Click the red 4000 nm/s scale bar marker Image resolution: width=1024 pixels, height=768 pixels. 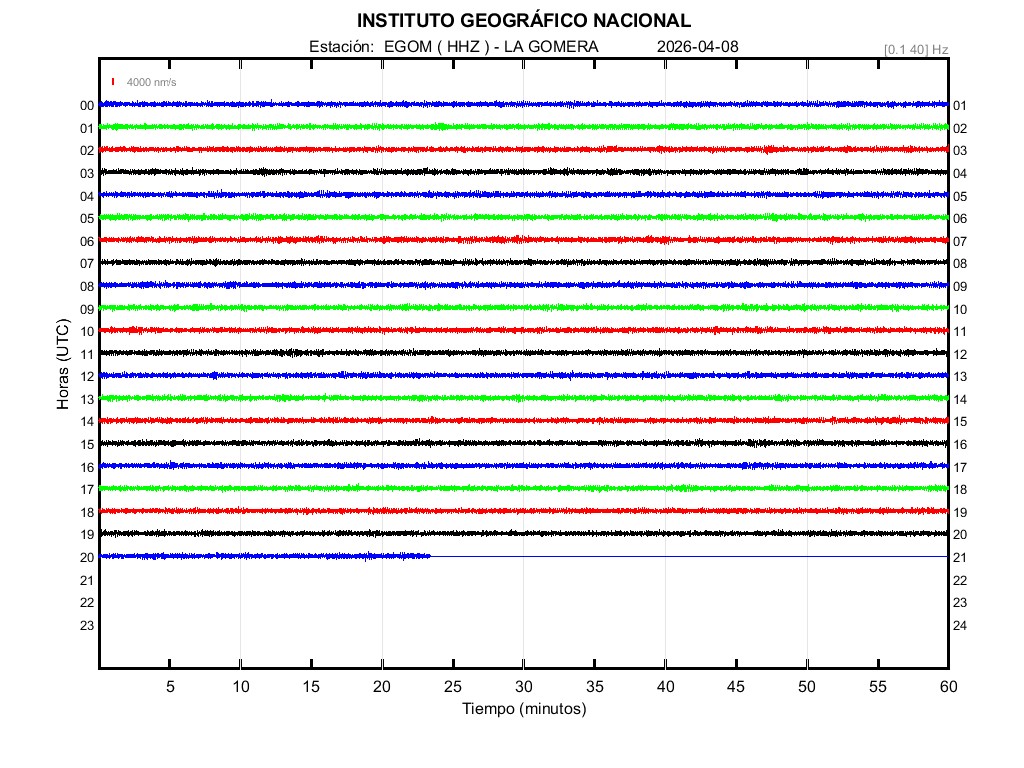tap(113, 82)
